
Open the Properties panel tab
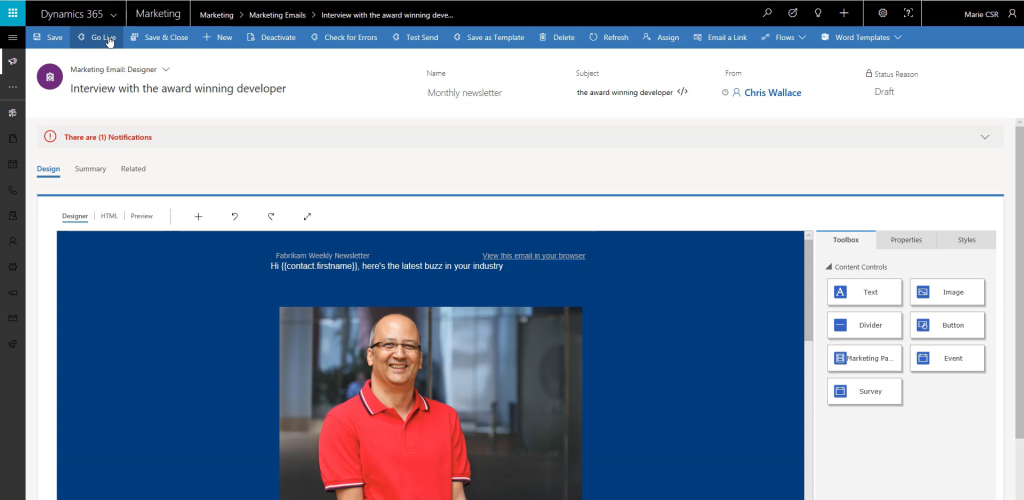point(906,240)
